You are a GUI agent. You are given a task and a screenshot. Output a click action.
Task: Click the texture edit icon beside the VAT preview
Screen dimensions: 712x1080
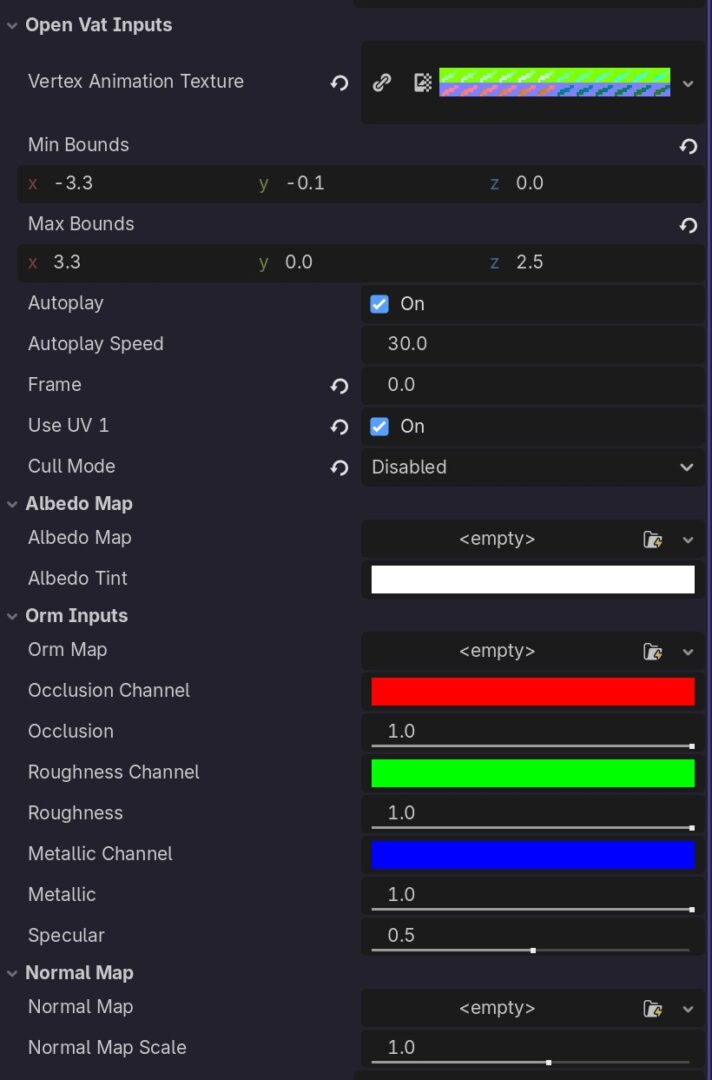pyautogui.click(x=422, y=83)
